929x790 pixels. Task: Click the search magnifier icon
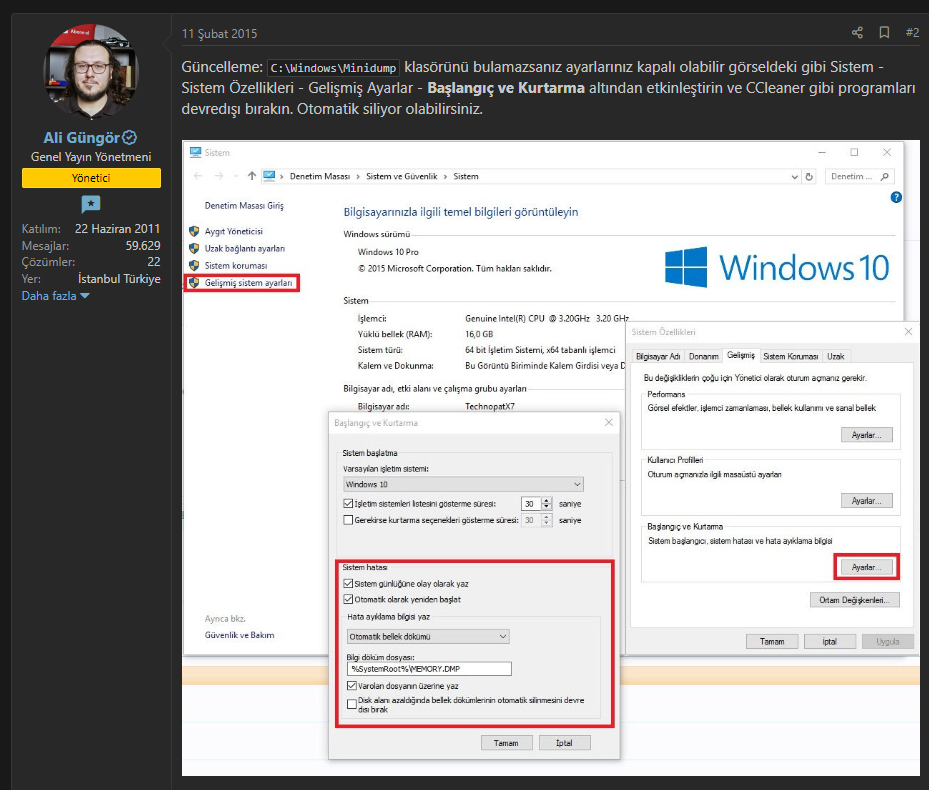(x=885, y=177)
